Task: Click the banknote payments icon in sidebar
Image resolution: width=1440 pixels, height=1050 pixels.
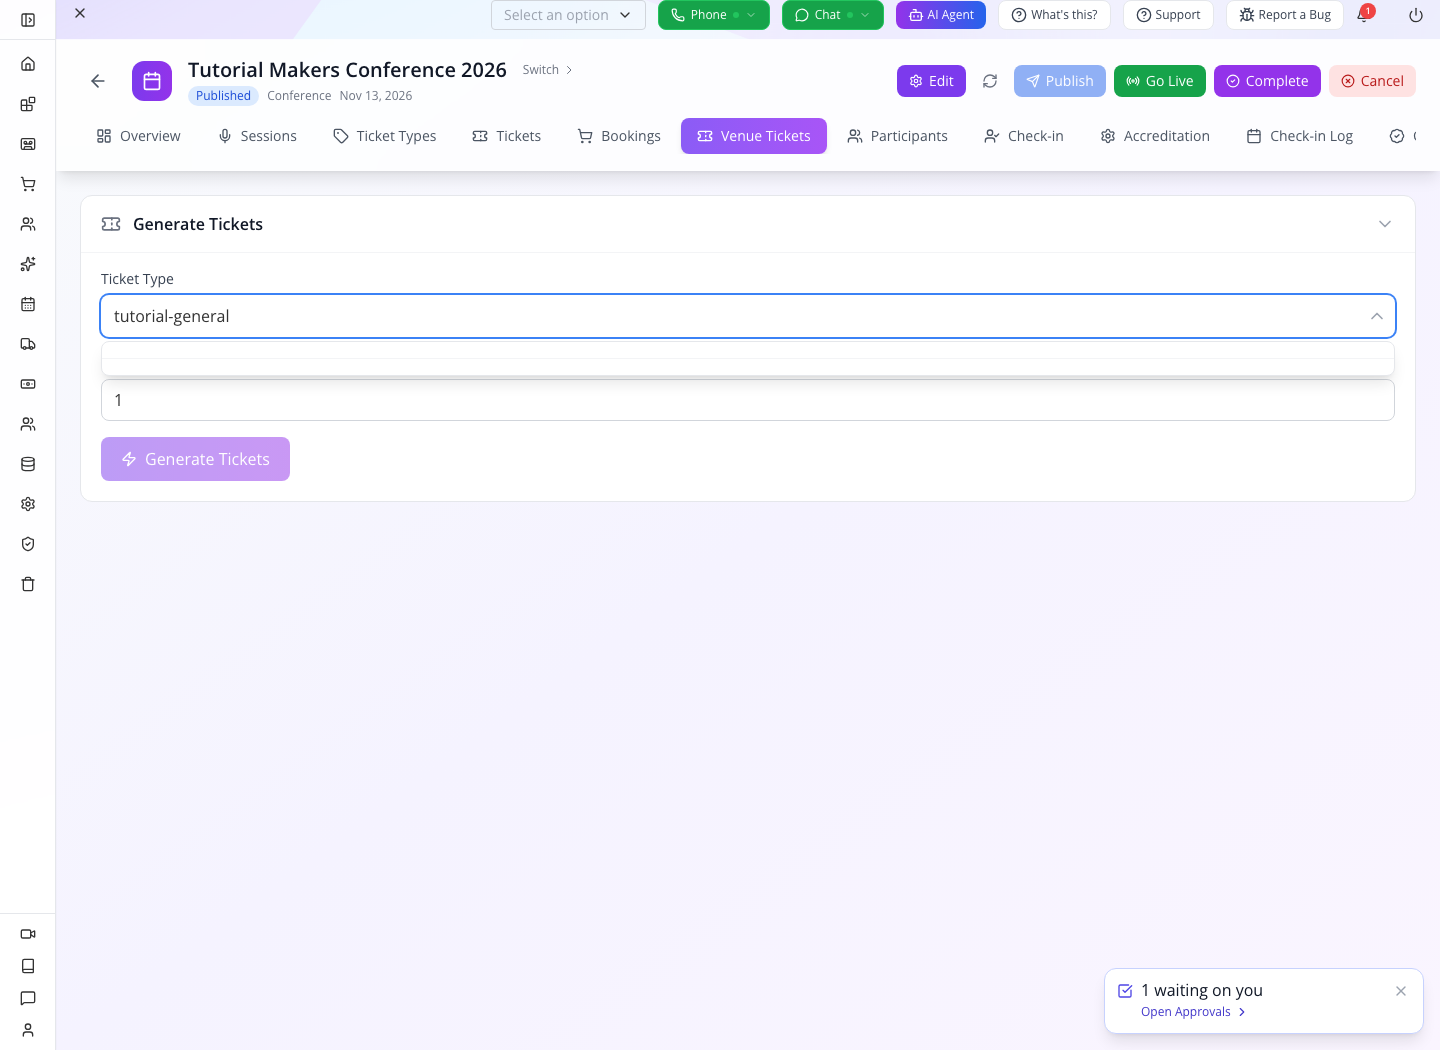Action: (28, 384)
